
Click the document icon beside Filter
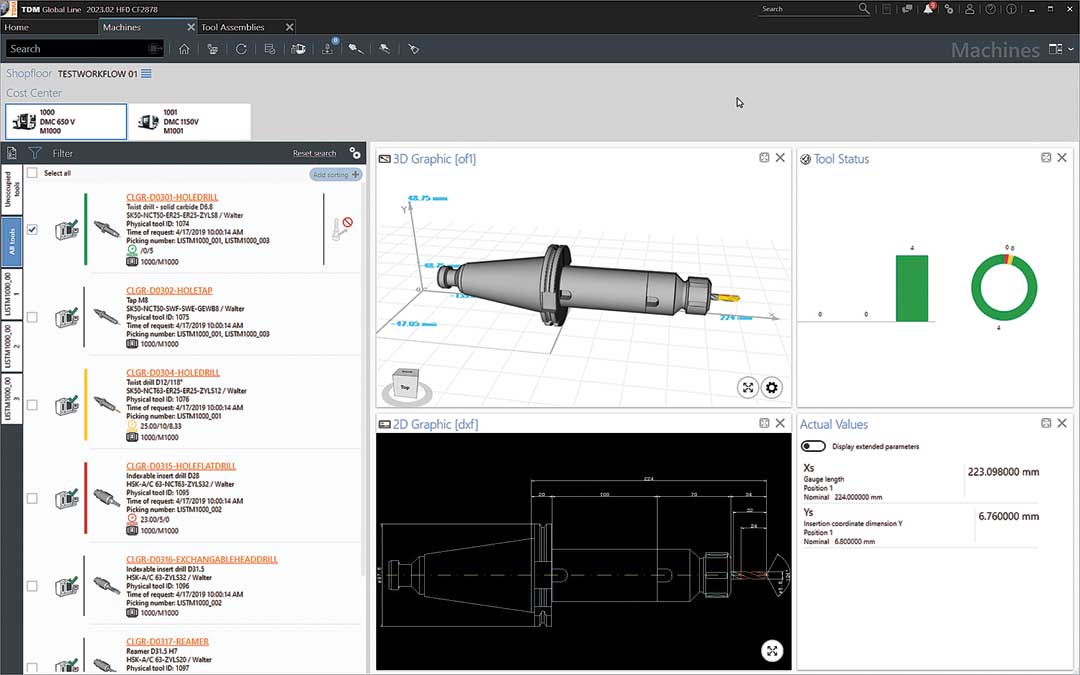[x=12, y=153]
